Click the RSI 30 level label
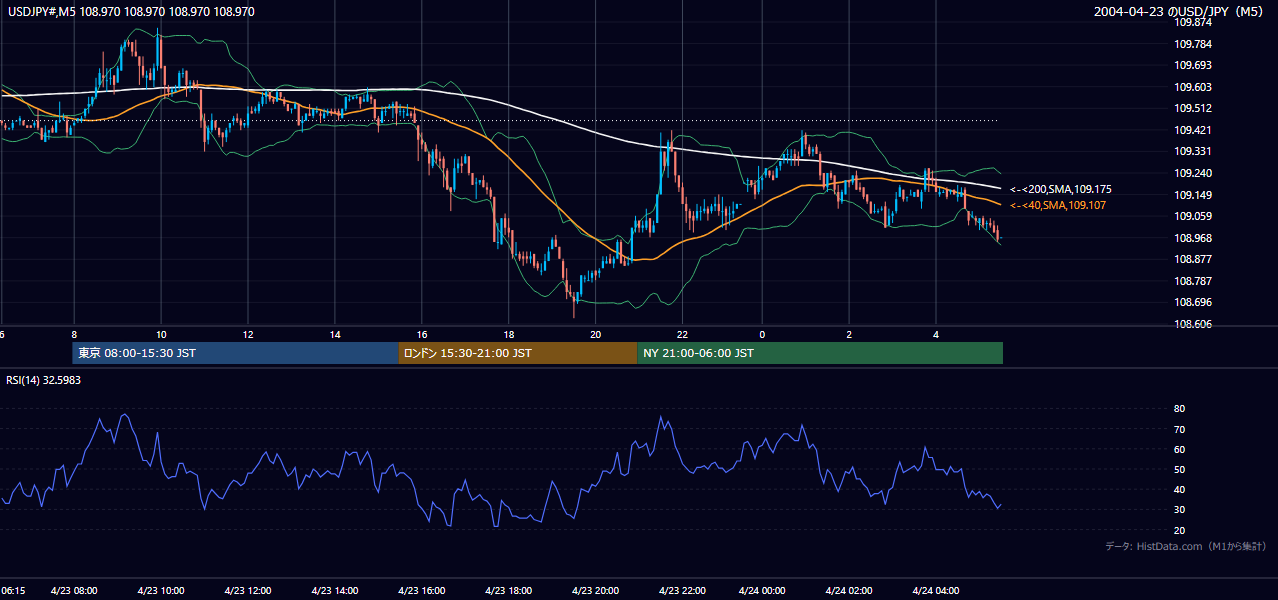 pyautogui.click(x=1179, y=509)
